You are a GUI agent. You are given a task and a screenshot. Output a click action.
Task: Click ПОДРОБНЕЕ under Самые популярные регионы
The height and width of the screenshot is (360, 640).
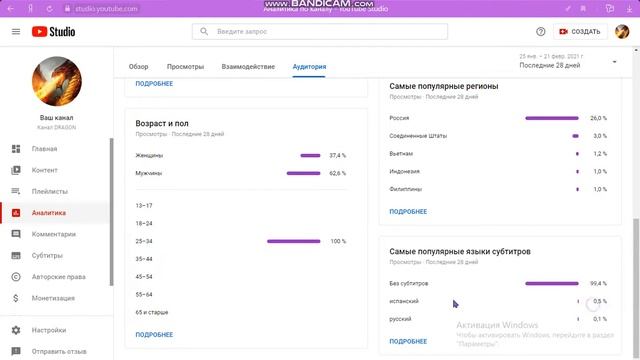click(x=408, y=211)
